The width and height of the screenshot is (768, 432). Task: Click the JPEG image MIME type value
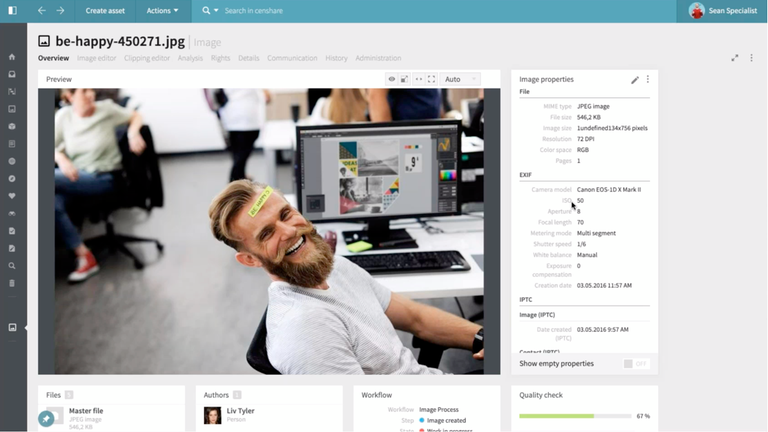click(x=593, y=106)
